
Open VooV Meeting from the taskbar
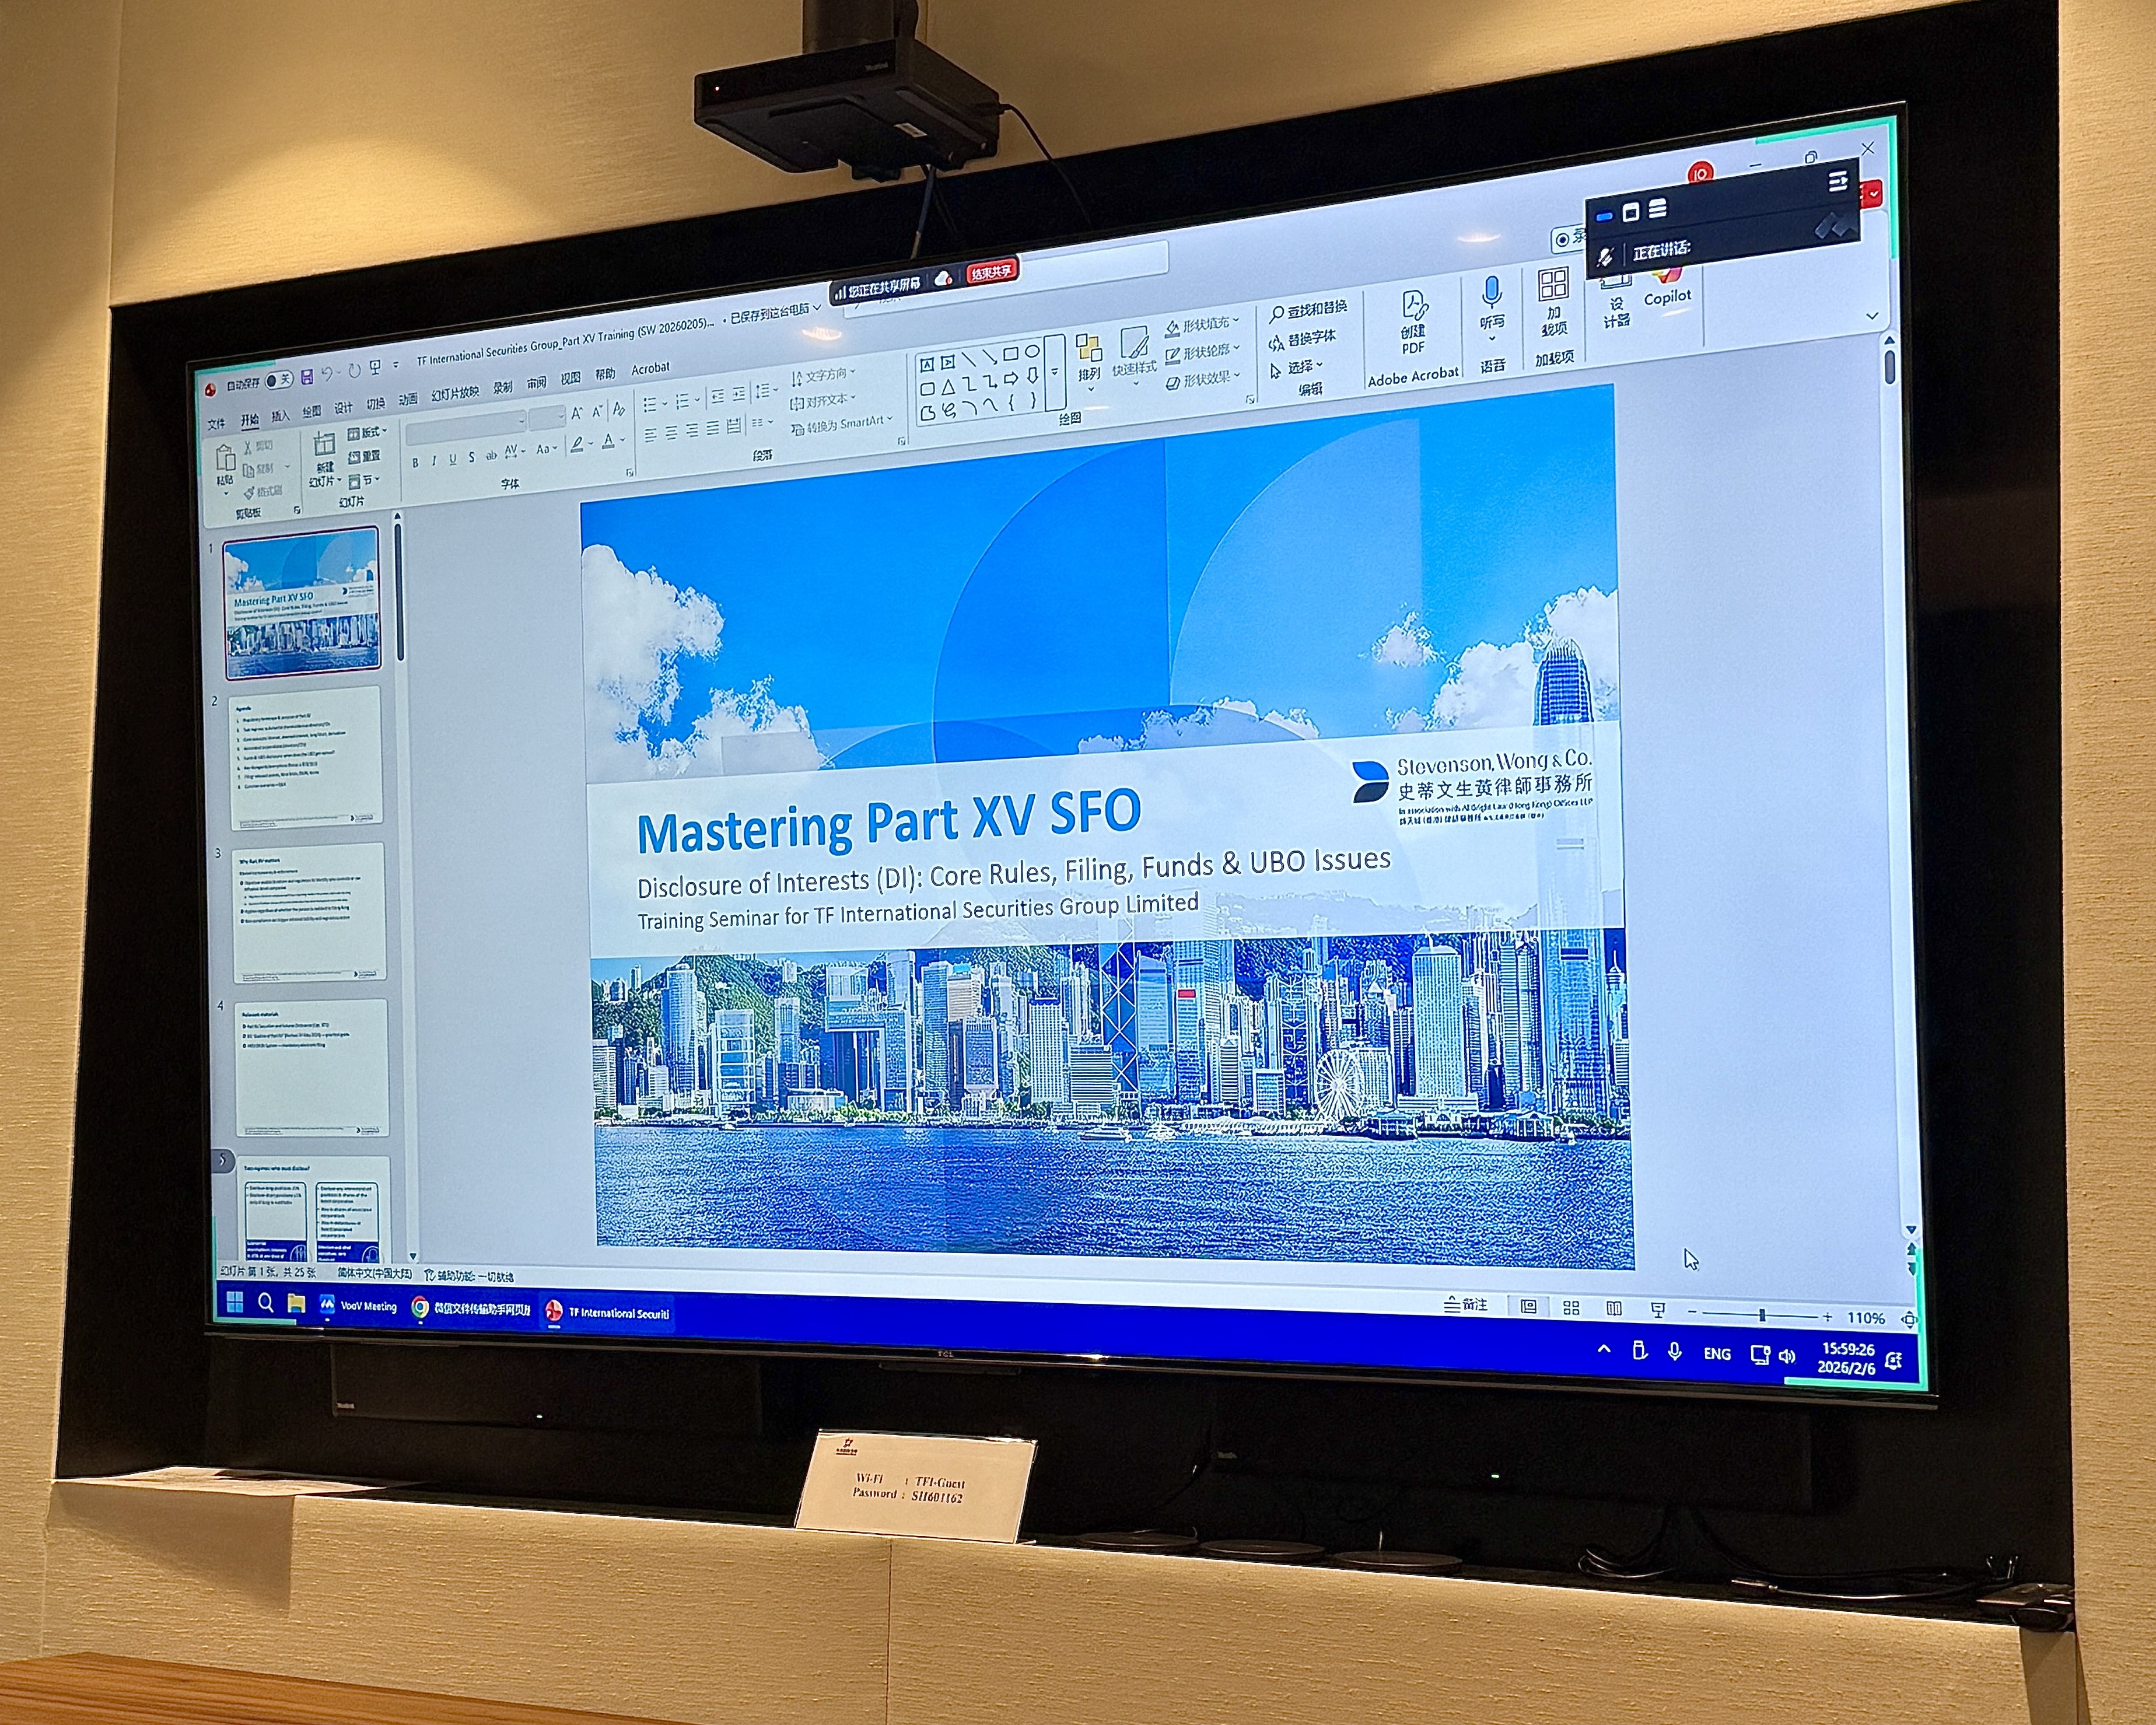358,1306
